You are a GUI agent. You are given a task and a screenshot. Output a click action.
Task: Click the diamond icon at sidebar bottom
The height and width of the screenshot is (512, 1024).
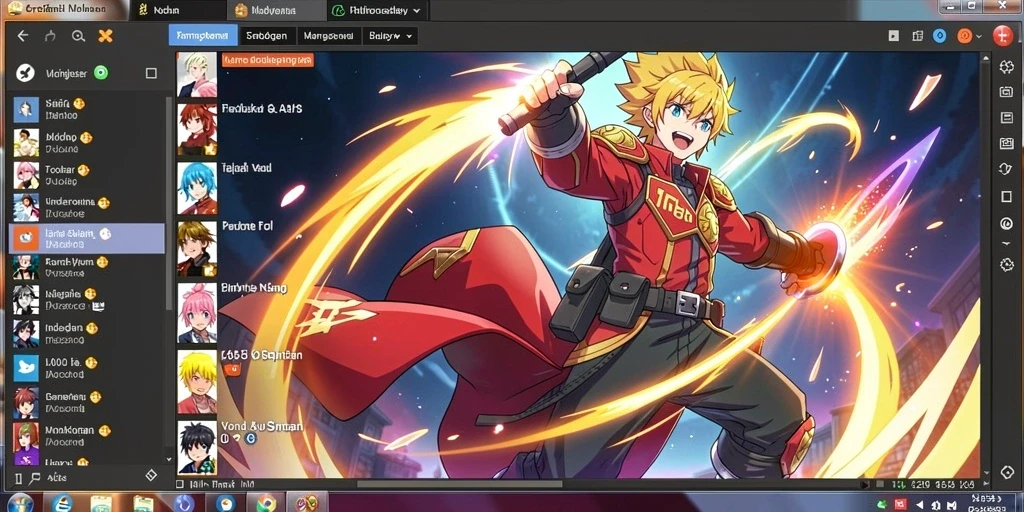[151, 476]
